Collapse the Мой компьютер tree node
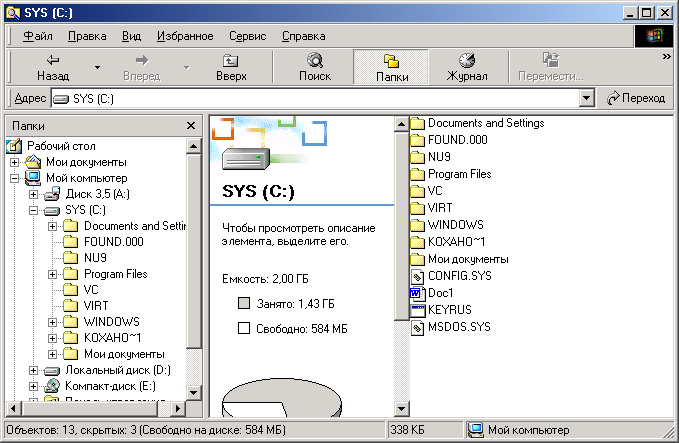This screenshot has height=443, width=679. (x=14, y=178)
